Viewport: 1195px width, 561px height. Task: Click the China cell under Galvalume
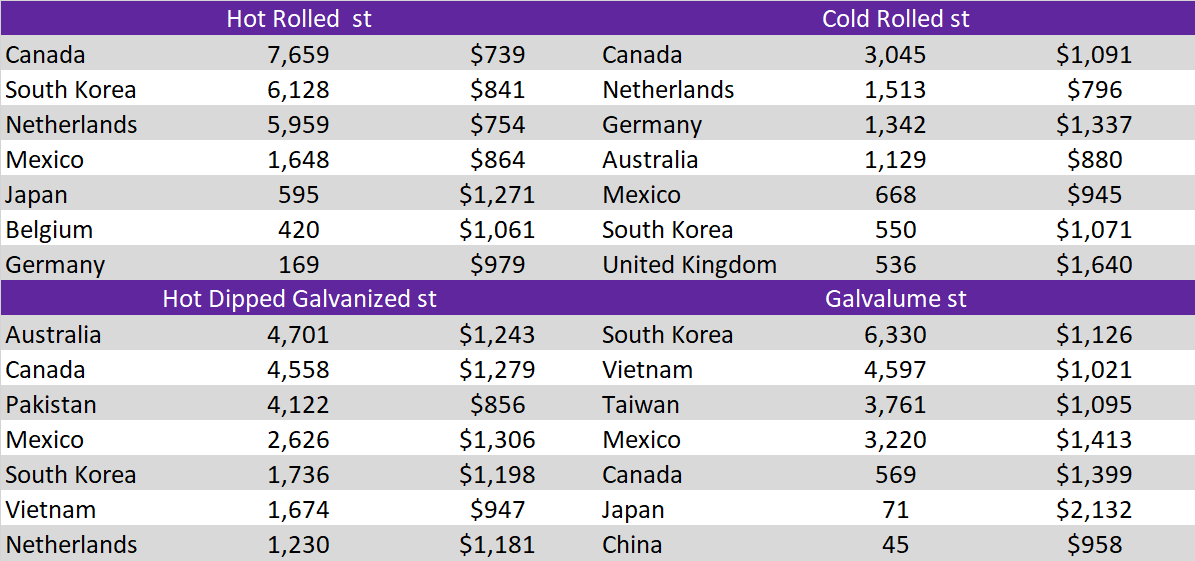coord(632,545)
